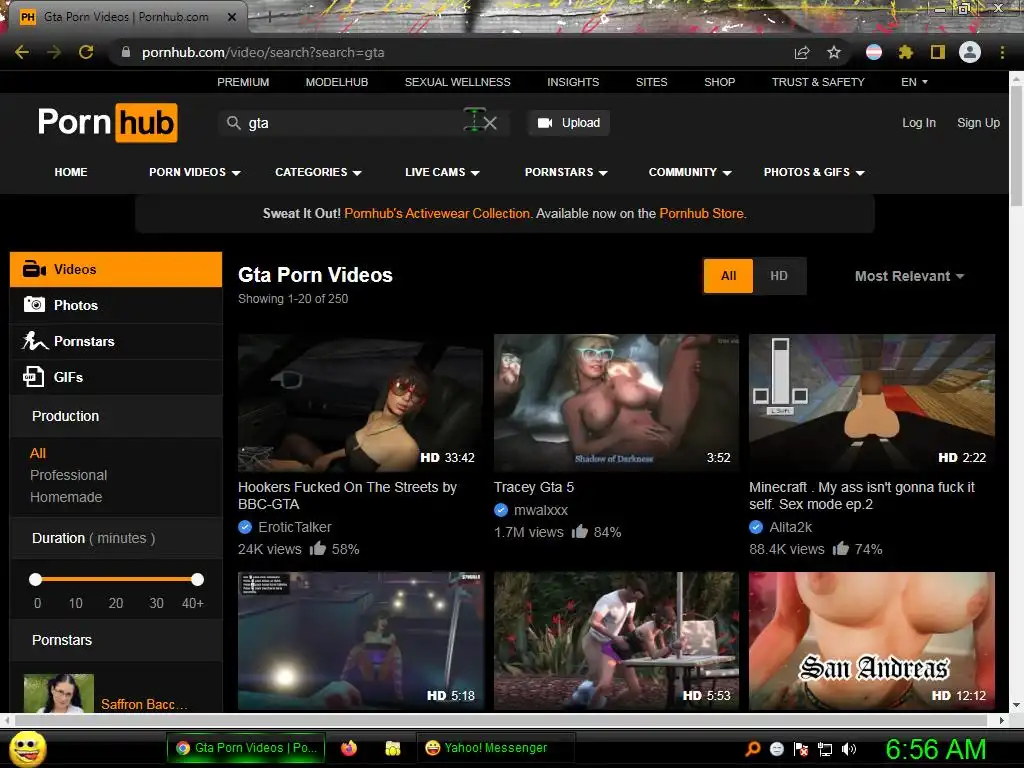Expand the Pornstars navigation menu
Viewport: 1024px width, 768px height.
[566, 172]
